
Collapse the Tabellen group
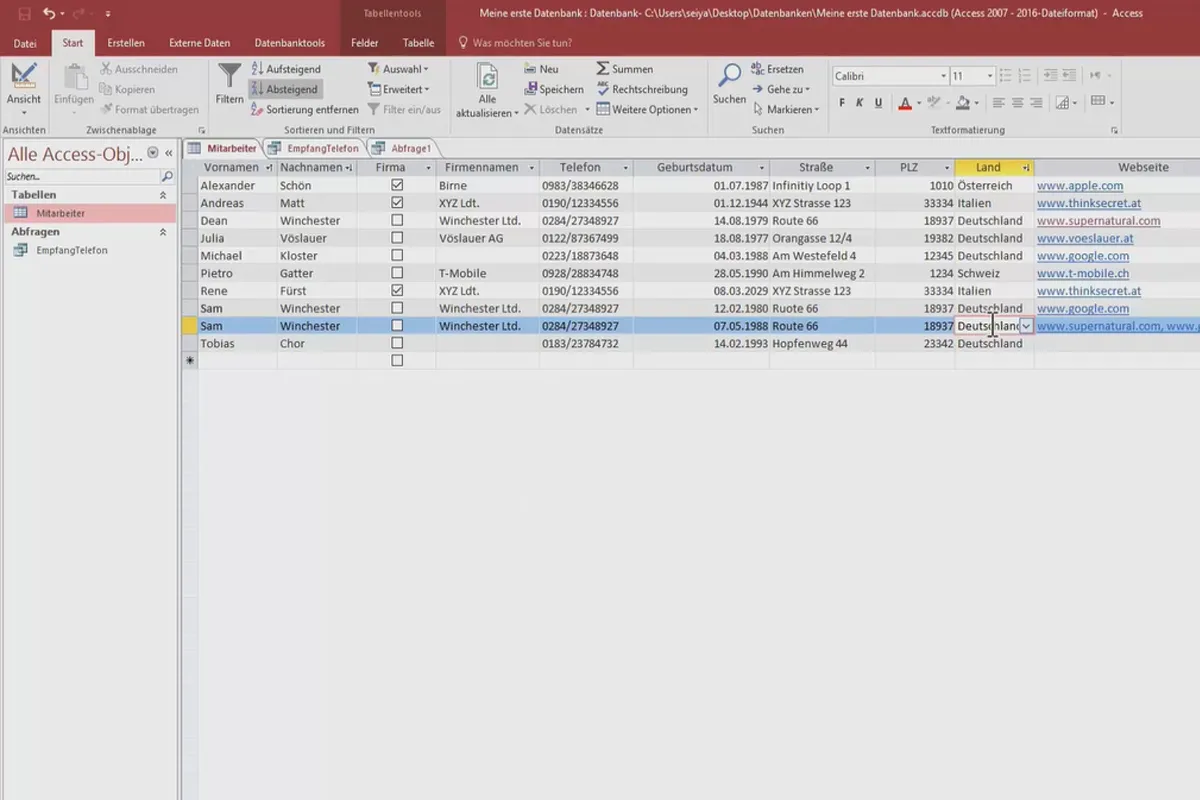(x=163, y=195)
